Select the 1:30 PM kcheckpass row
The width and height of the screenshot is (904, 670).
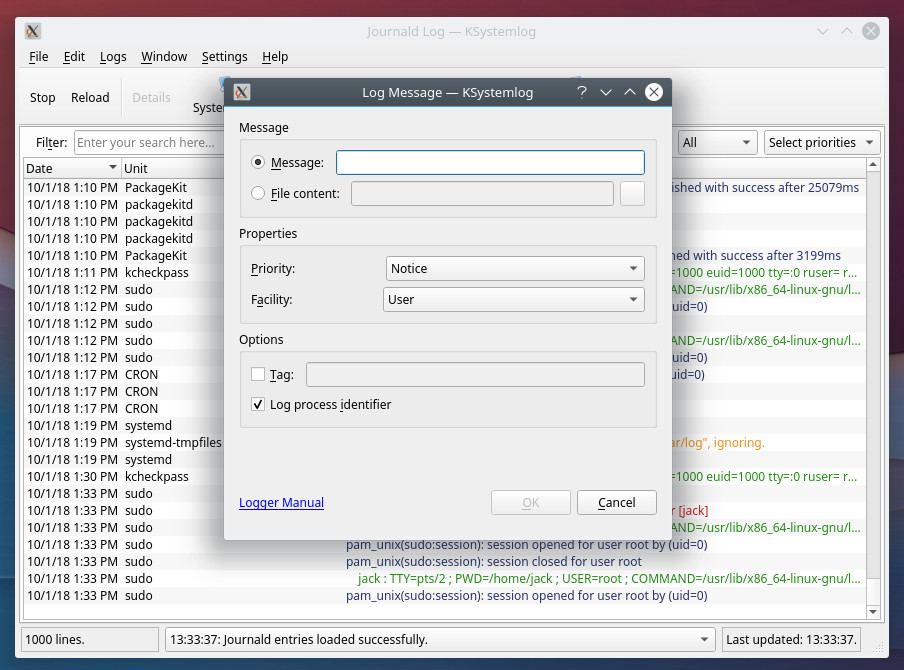click(124, 477)
